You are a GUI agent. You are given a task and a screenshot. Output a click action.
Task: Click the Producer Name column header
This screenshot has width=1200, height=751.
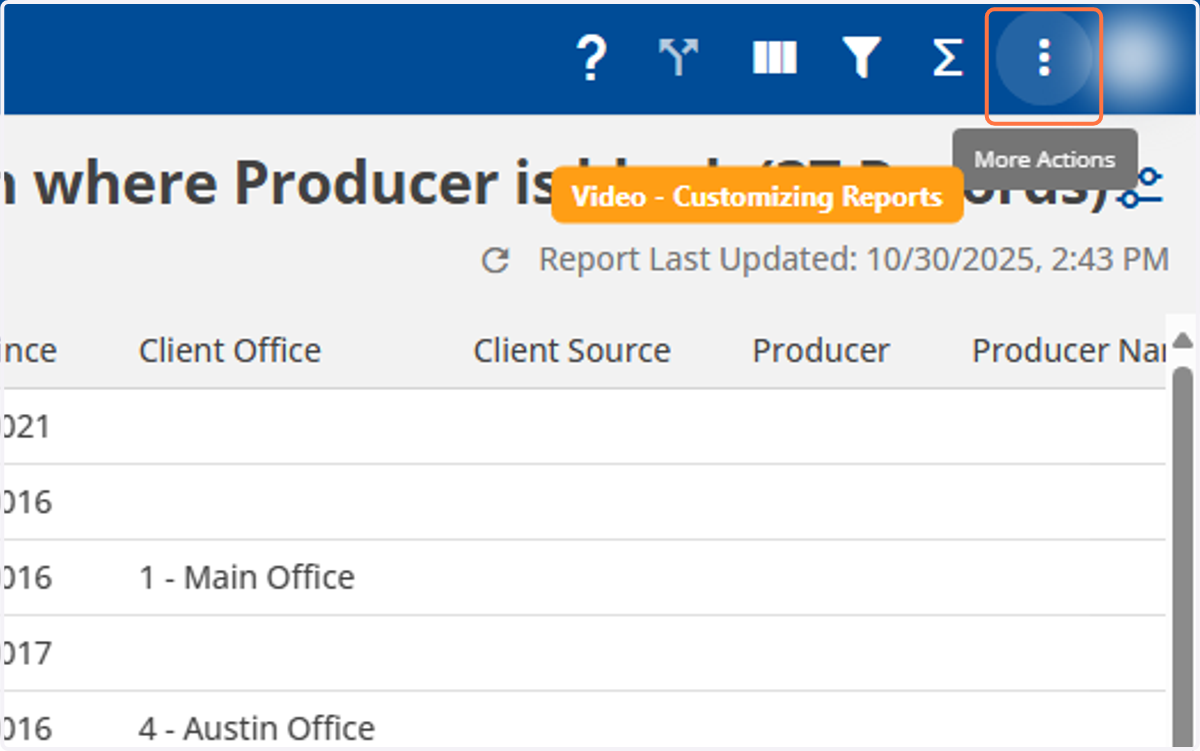[1068, 351]
